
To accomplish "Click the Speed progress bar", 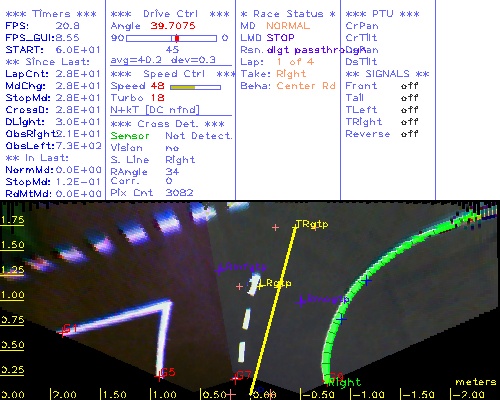I will coord(195,87).
